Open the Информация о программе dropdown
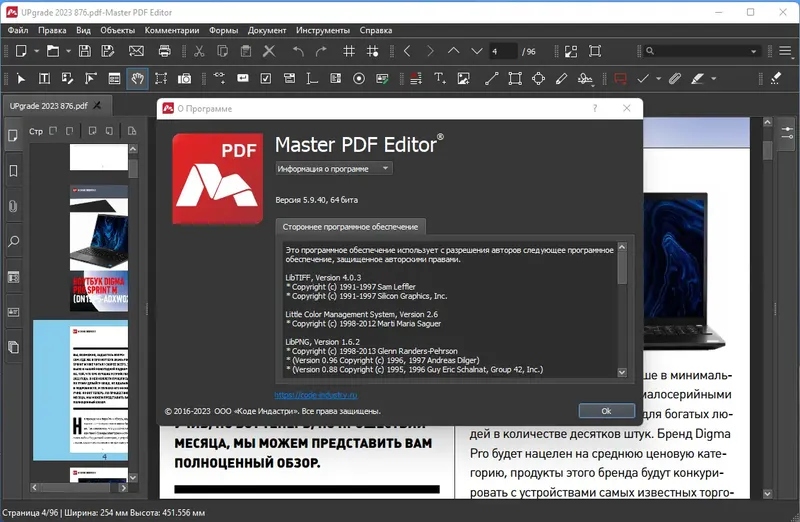The width and height of the screenshot is (800, 522). pos(334,168)
